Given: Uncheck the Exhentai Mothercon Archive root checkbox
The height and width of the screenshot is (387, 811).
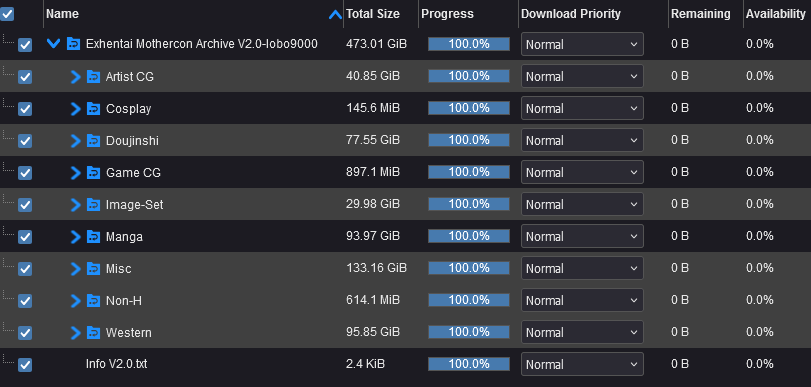Looking at the screenshot, I should coord(25,45).
